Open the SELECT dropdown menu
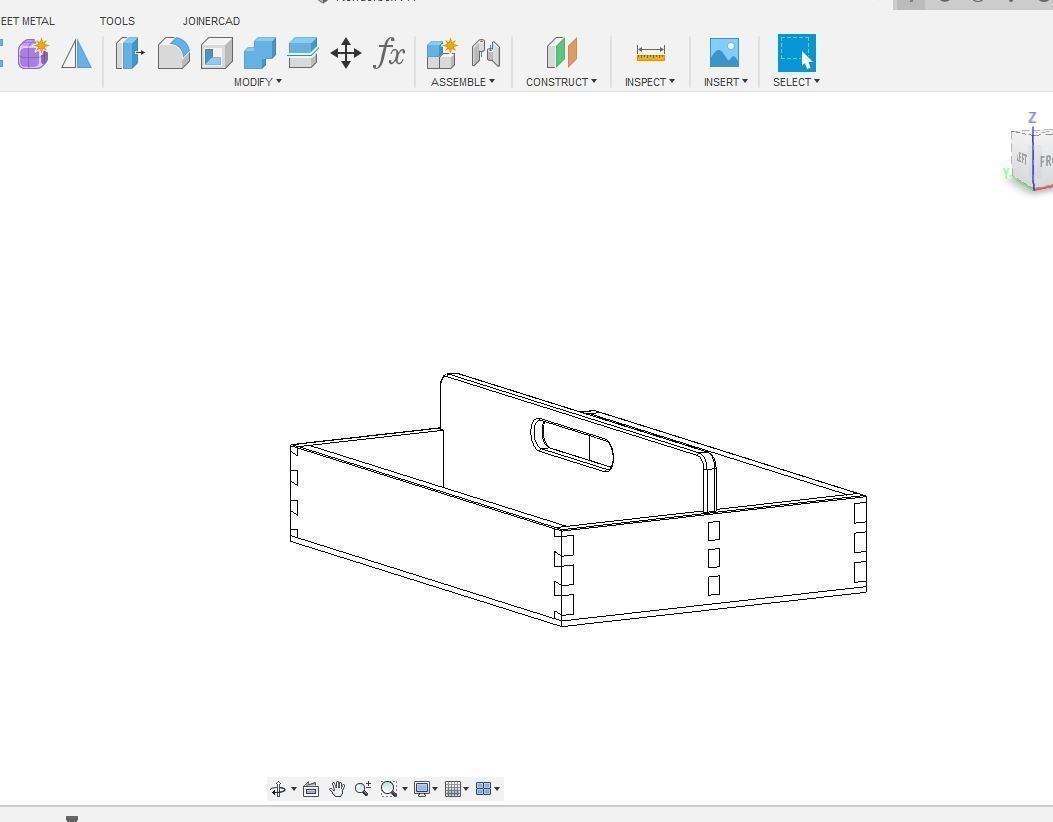The image size is (1053, 822). (796, 82)
